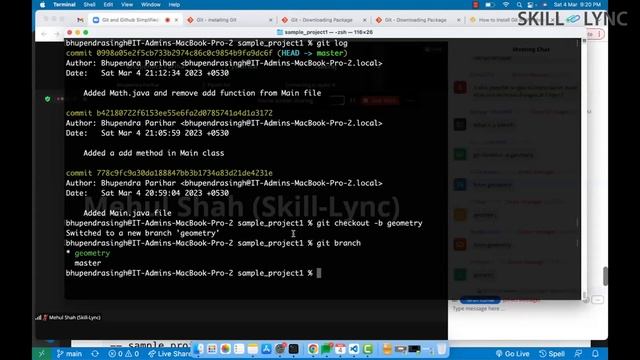Open Finder from the dock
Image resolution: width=640 pixels, height=360 pixels.
click(198, 349)
